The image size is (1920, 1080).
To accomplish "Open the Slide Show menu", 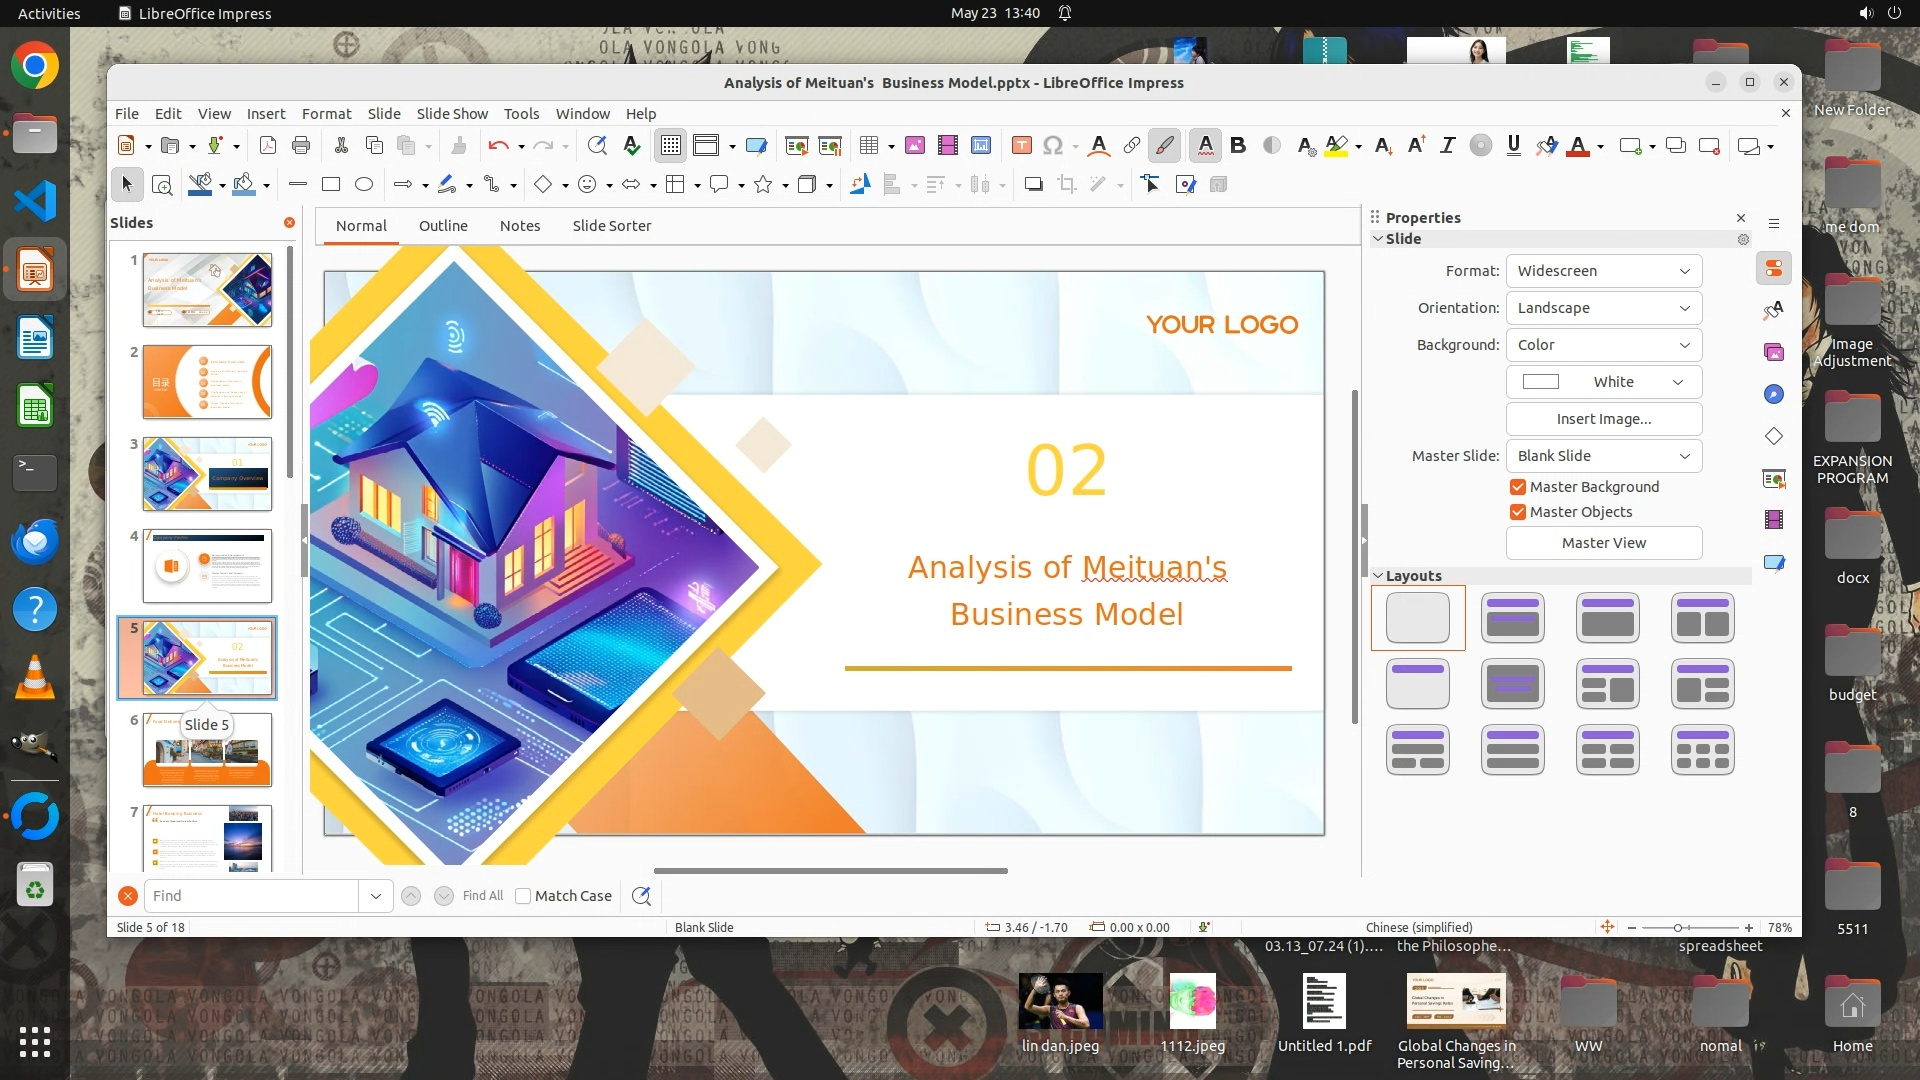I will pyautogui.click(x=452, y=114).
